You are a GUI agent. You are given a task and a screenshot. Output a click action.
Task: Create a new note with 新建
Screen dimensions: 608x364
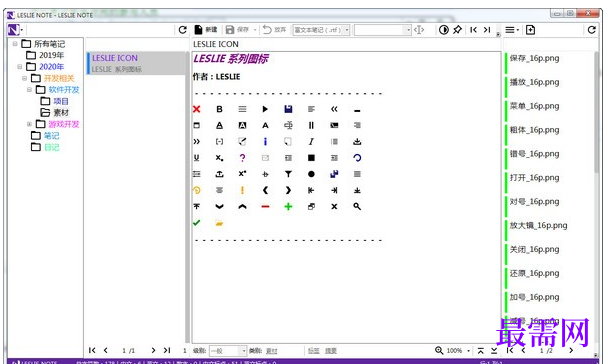[x=206, y=30]
